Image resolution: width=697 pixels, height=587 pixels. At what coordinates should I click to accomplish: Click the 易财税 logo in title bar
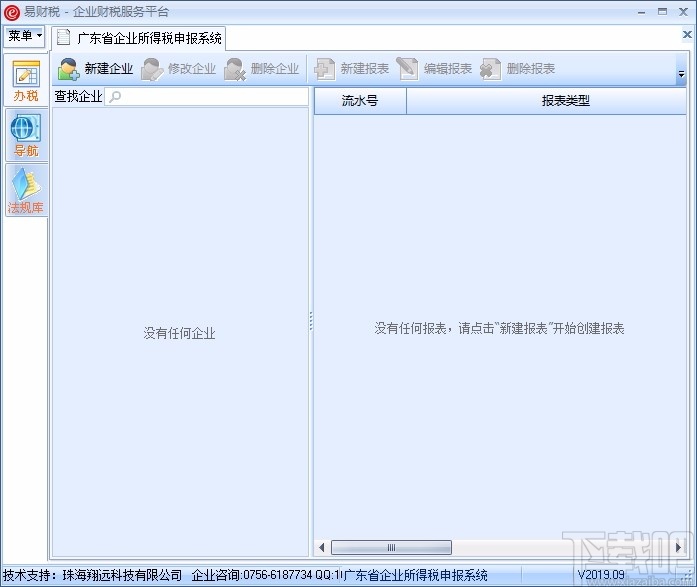tap(12, 12)
